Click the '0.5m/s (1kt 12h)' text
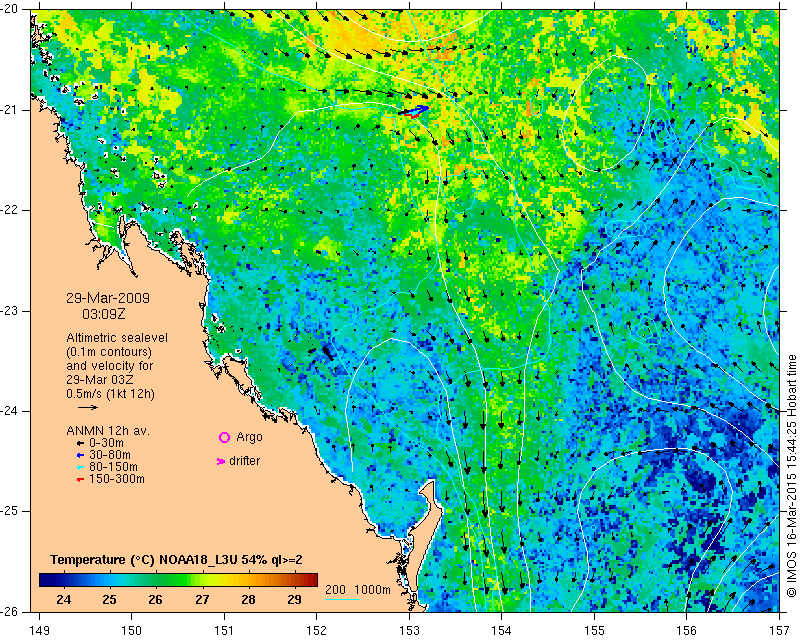 coord(110,394)
